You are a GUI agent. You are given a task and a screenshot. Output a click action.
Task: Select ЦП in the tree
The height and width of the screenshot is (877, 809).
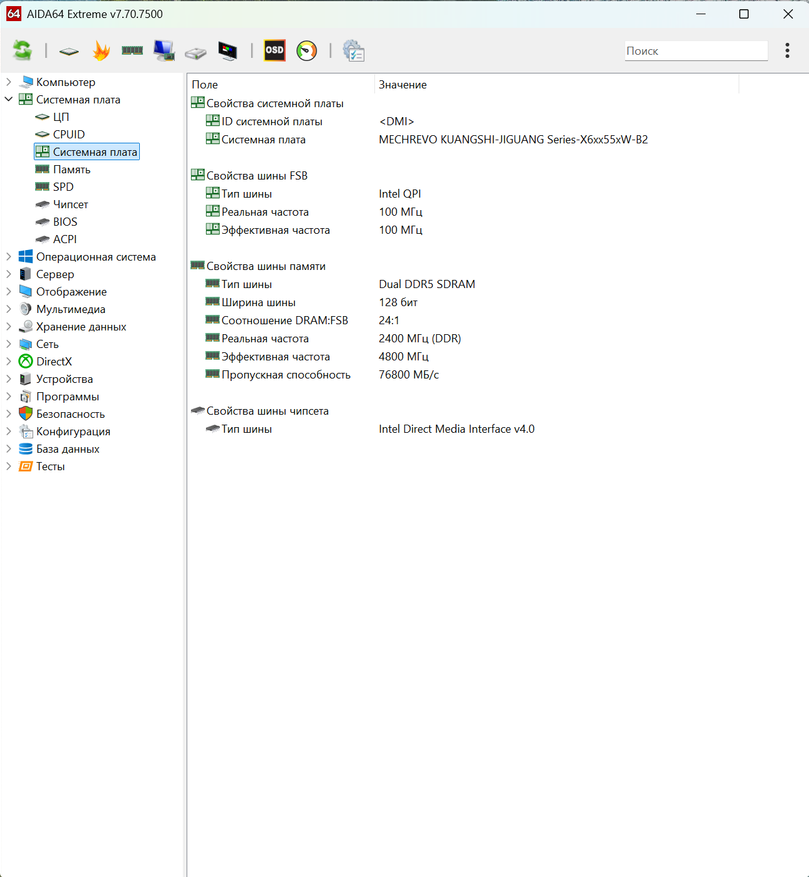coord(60,117)
